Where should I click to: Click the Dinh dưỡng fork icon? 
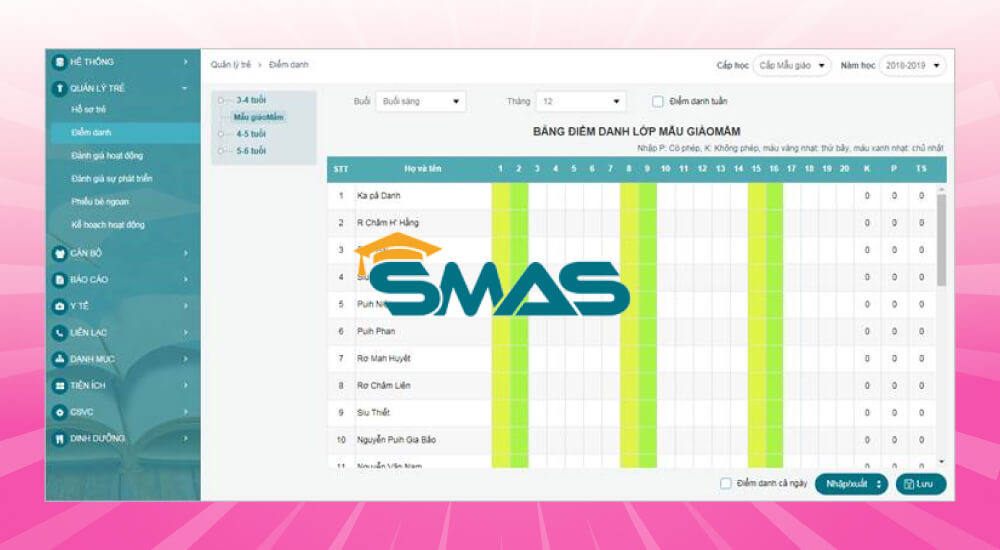coord(59,438)
